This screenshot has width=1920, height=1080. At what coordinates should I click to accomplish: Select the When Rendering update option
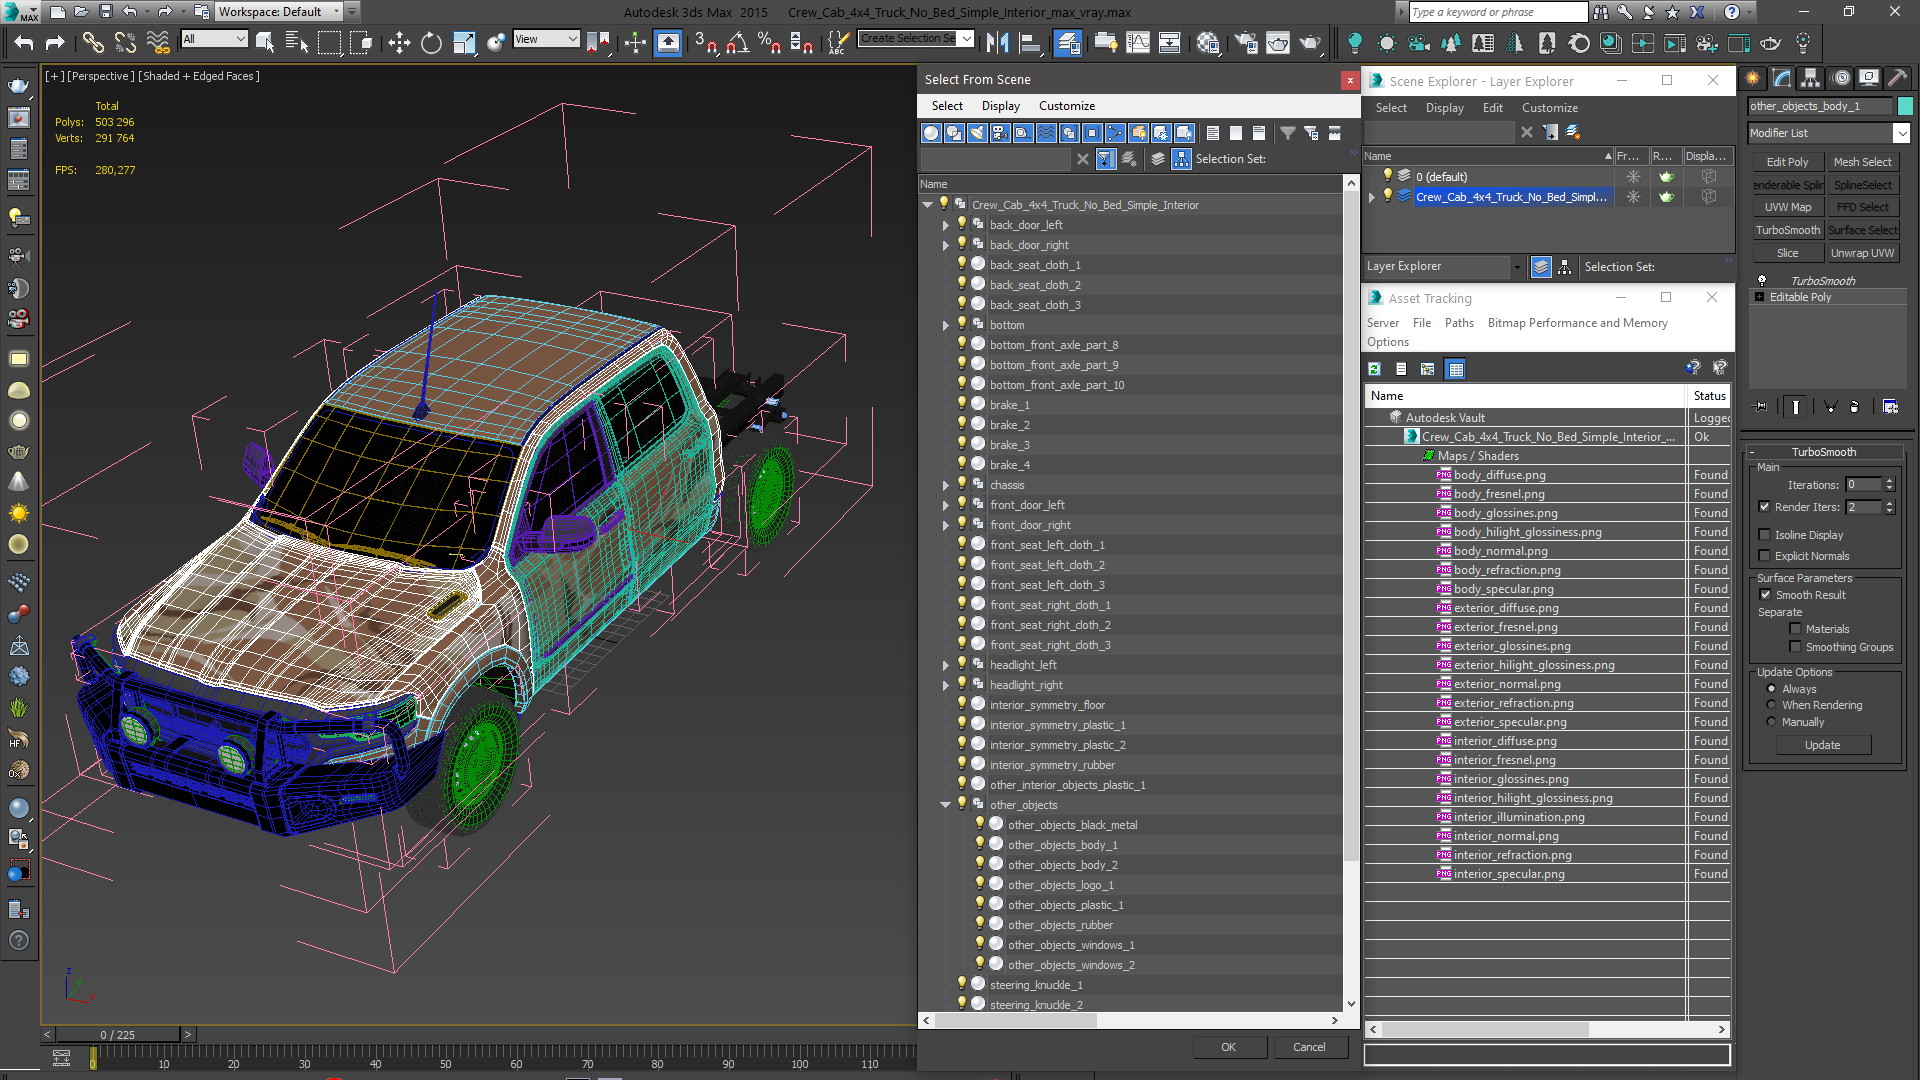coord(1772,705)
